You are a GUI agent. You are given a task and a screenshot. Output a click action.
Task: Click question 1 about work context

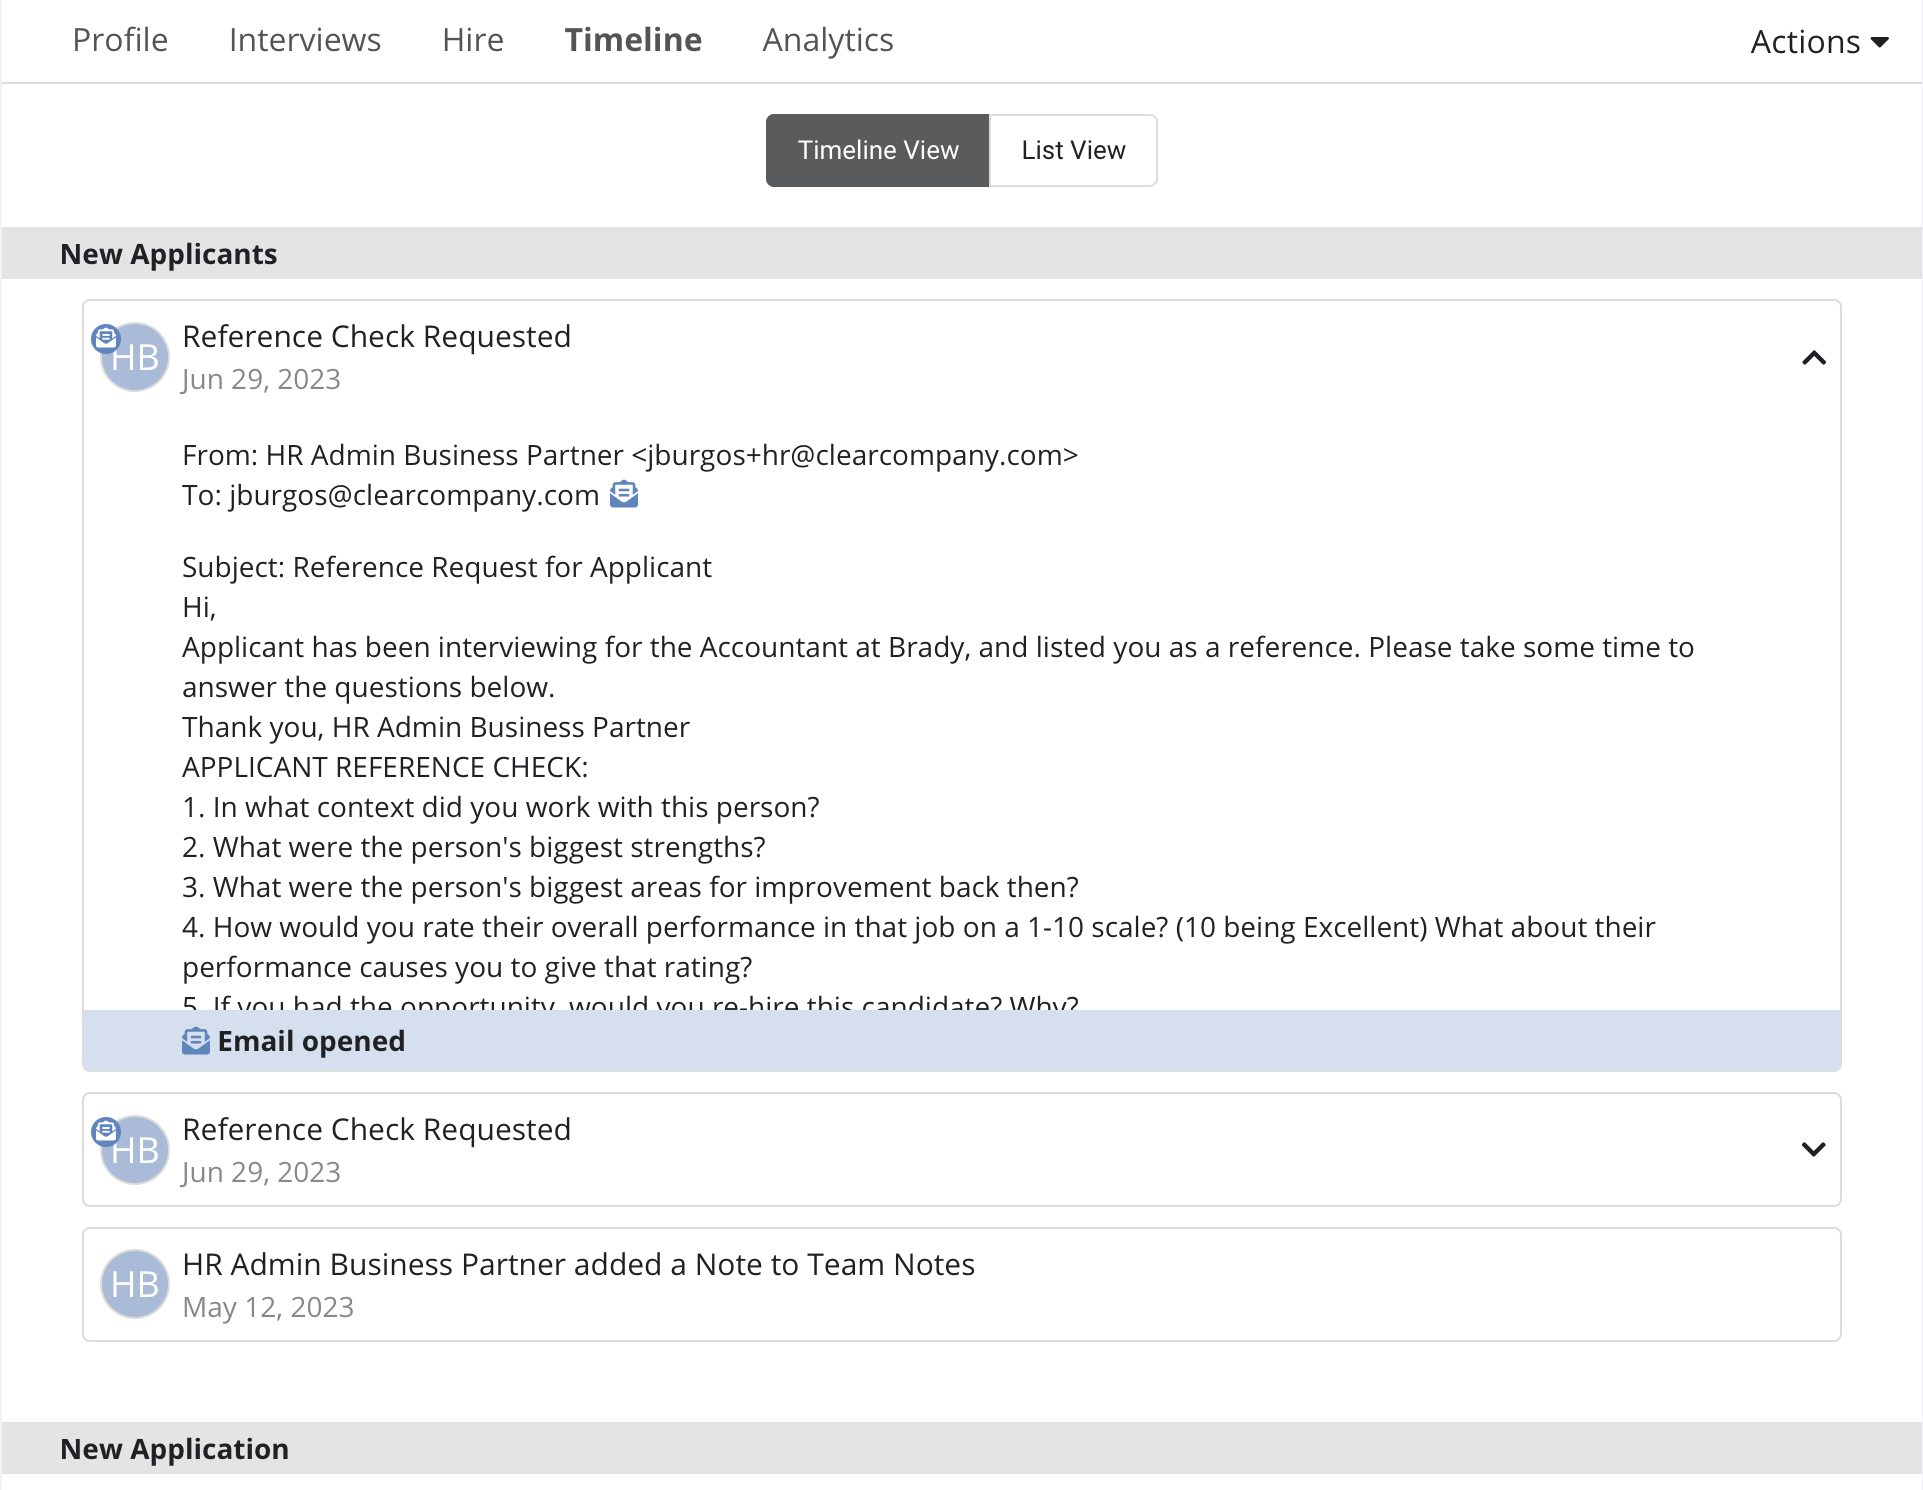point(501,807)
